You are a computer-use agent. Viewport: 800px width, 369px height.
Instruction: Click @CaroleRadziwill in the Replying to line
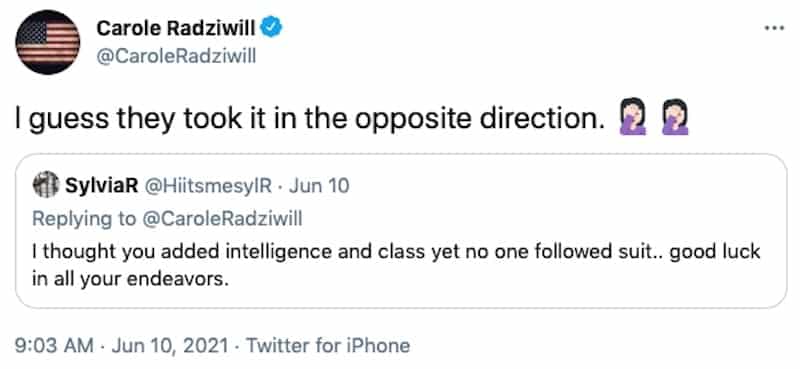[x=221, y=219]
